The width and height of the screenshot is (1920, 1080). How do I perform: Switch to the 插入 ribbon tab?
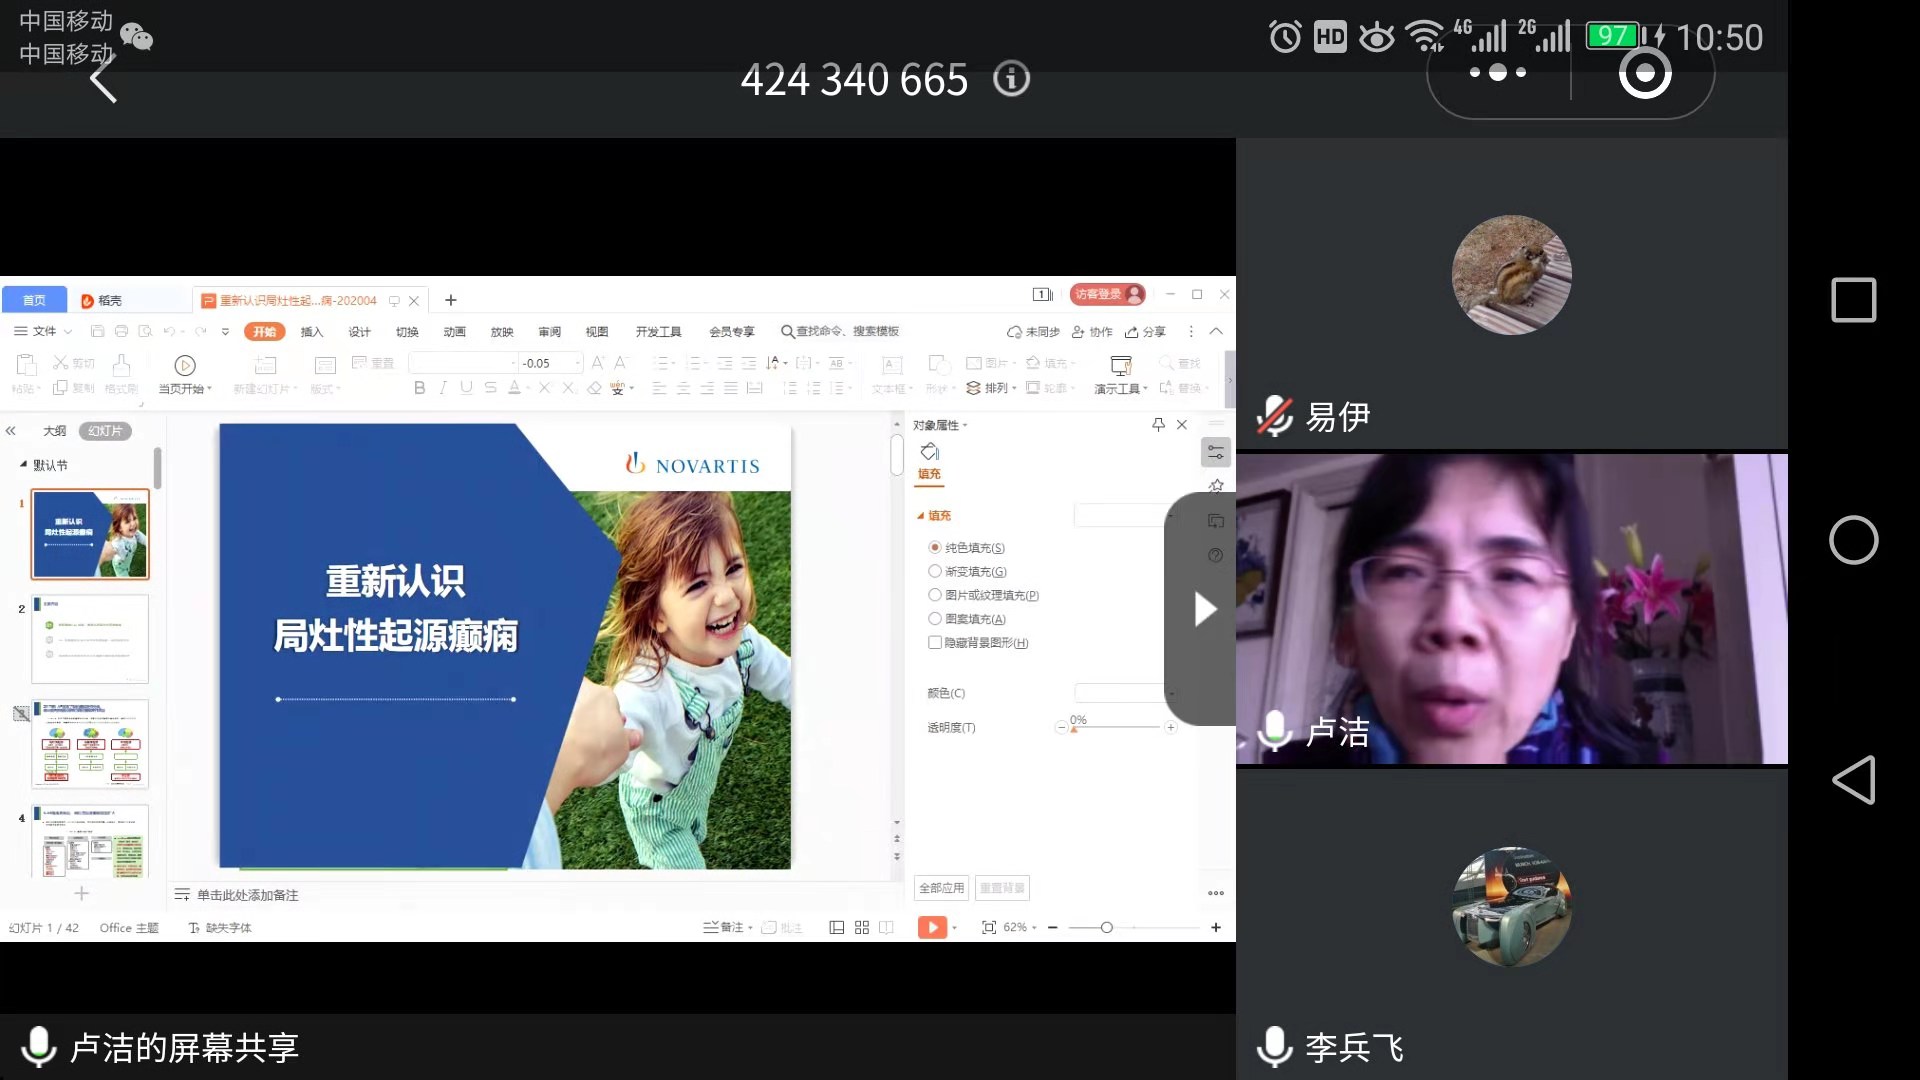(311, 331)
